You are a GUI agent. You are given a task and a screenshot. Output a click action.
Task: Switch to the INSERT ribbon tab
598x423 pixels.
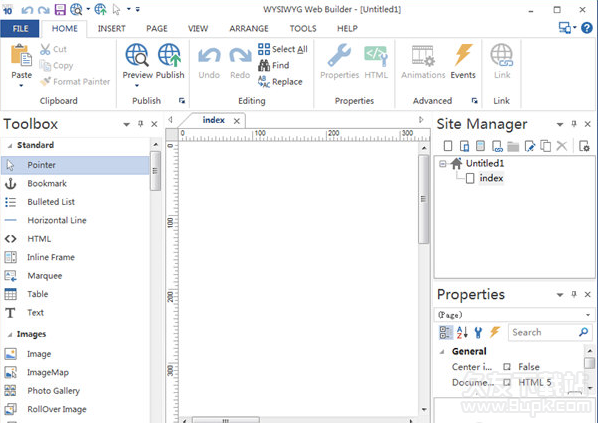pyautogui.click(x=111, y=29)
